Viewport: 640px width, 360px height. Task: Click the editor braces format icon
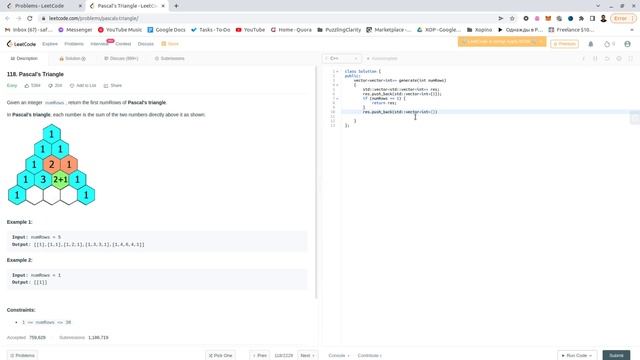coord(595,59)
